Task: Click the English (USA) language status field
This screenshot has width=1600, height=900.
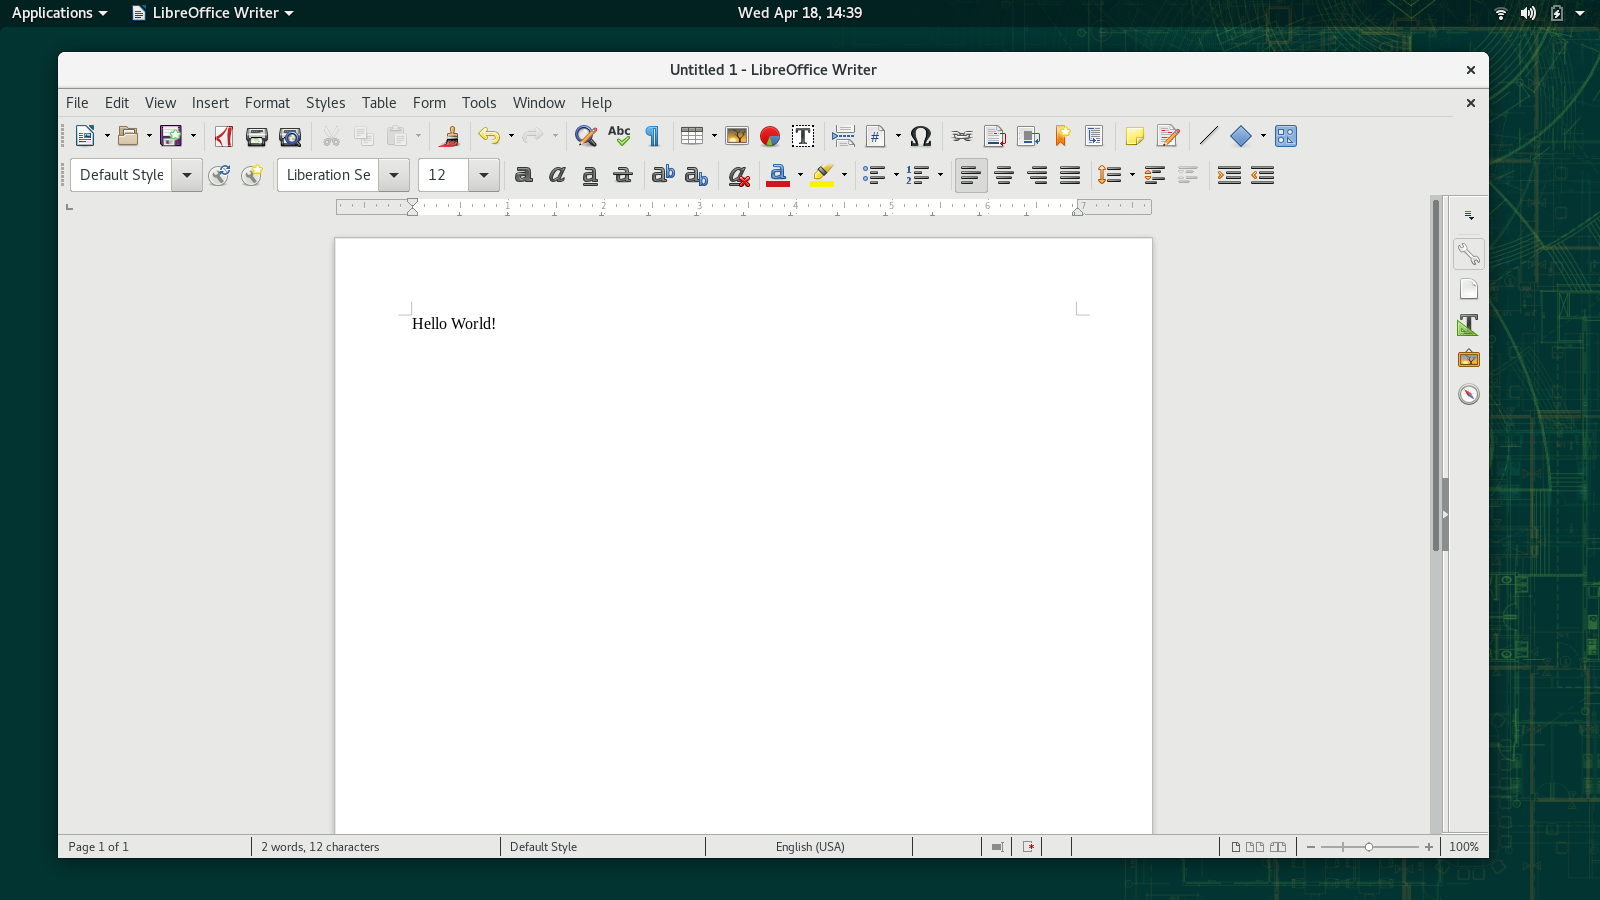Action: point(810,847)
